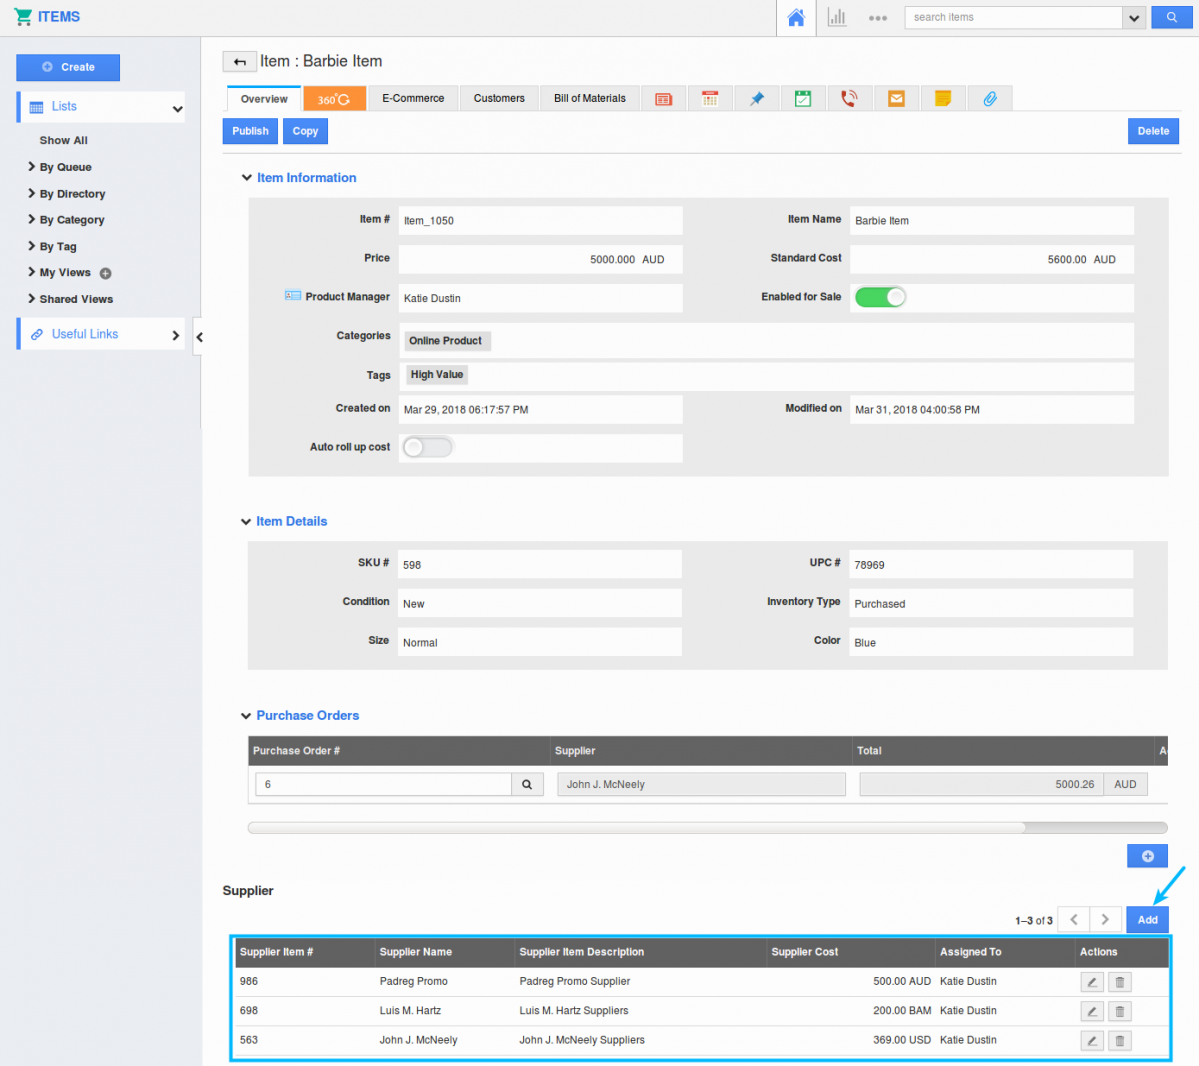This screenshot has width=1199, height=1066.
Task: Add a new supplier
Action: [x=1147, y=920]
